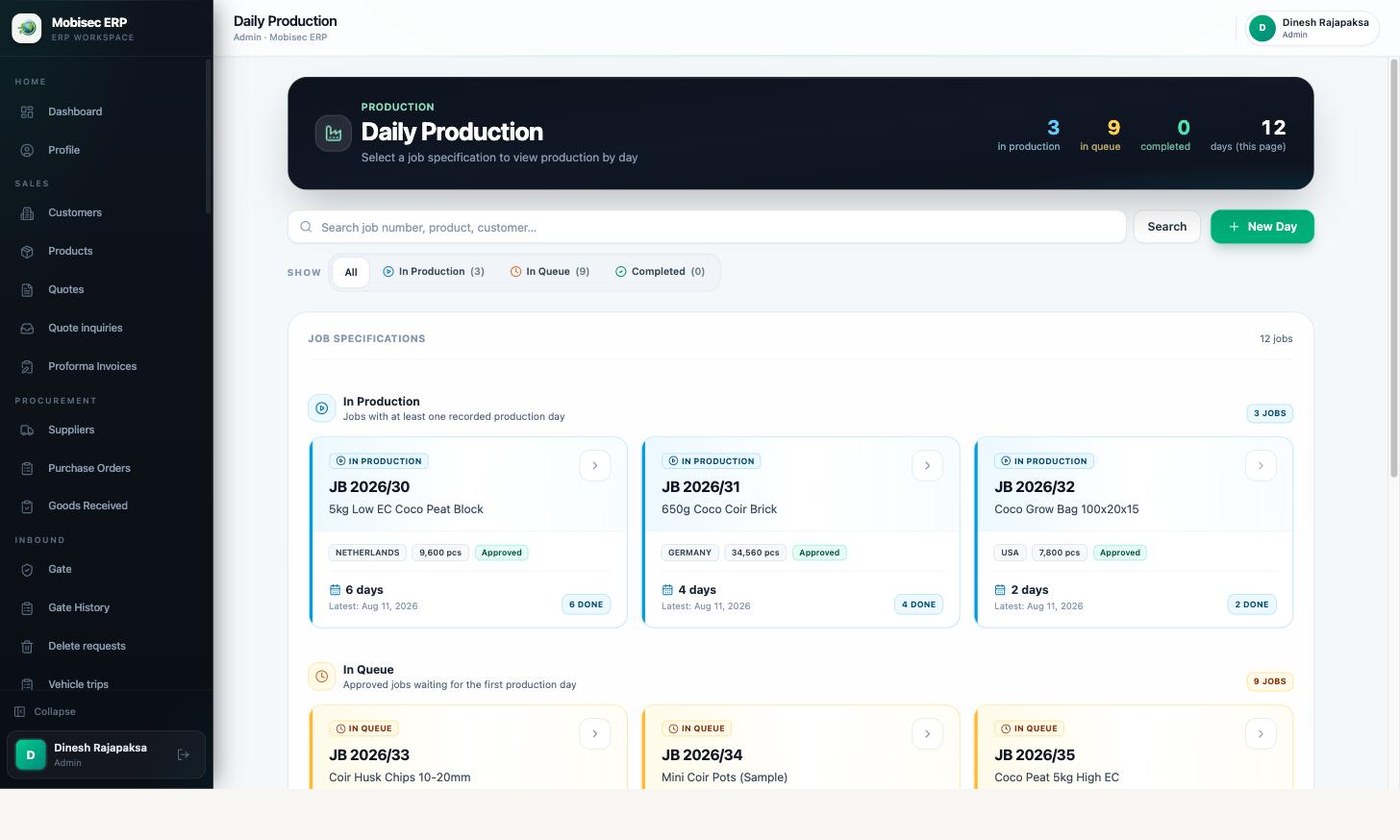This screenshot has width=1400, height=840.
Task: Click the Customers sidebar icon
Action: (x=27, y=213)
